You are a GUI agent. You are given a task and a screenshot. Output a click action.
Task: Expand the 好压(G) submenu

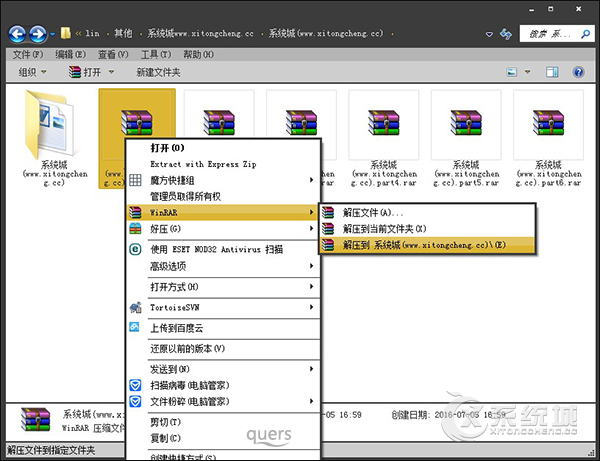223,229
